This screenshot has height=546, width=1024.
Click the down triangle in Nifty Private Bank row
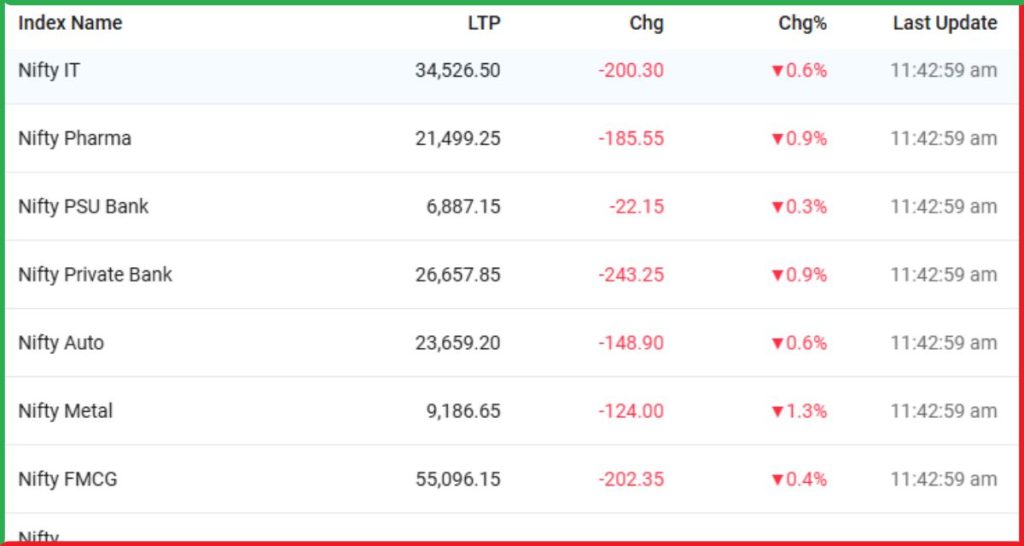pos(777,276)
